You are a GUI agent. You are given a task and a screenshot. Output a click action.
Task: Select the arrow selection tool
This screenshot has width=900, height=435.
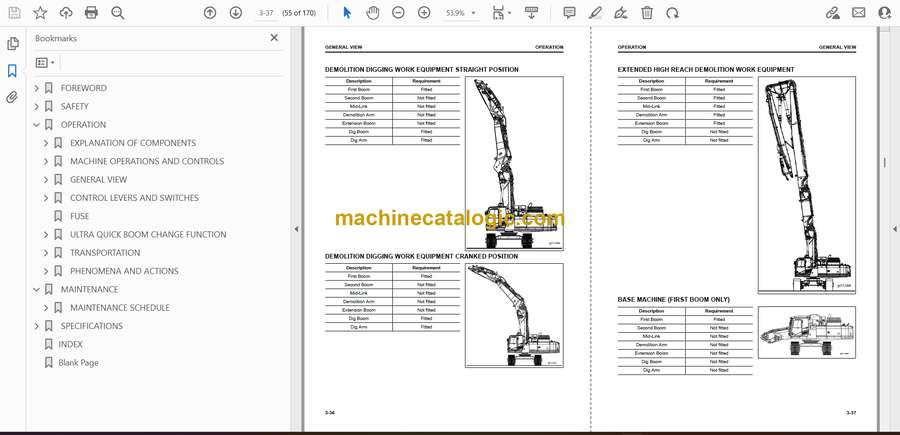coord(347,13)
